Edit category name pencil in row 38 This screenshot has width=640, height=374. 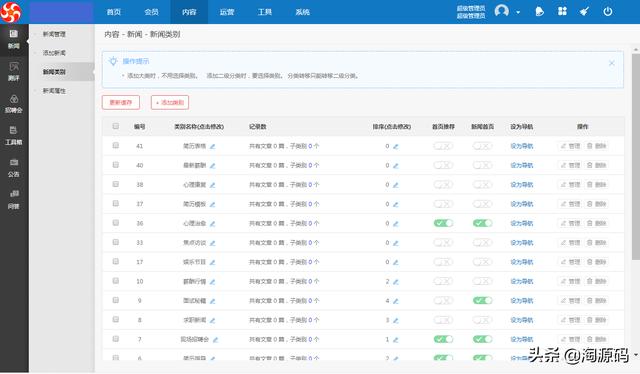[213, 185]
